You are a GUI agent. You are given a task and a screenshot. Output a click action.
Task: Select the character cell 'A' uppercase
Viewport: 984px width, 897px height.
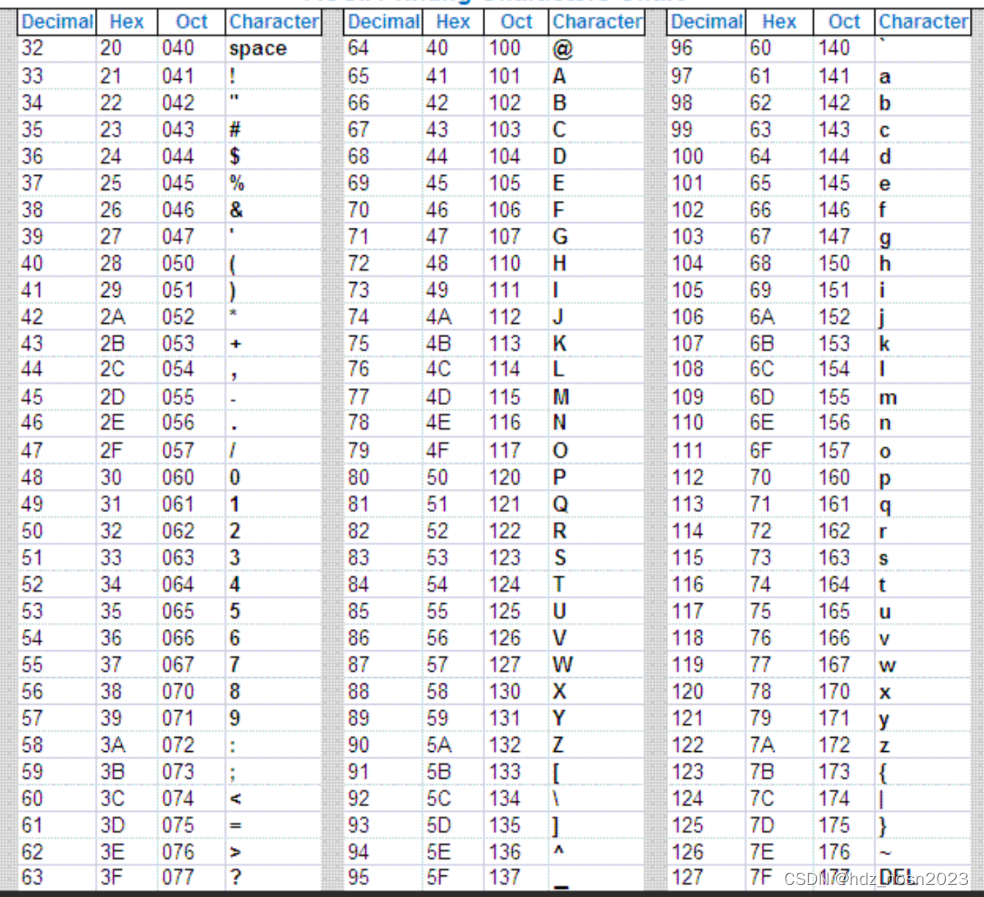click(x=596, y=76)
